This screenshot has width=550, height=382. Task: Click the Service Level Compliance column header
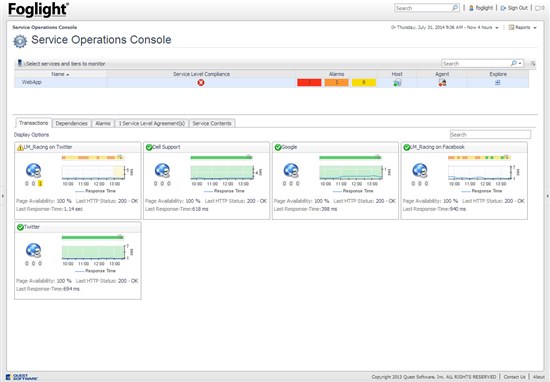click(x=201, y=74)
